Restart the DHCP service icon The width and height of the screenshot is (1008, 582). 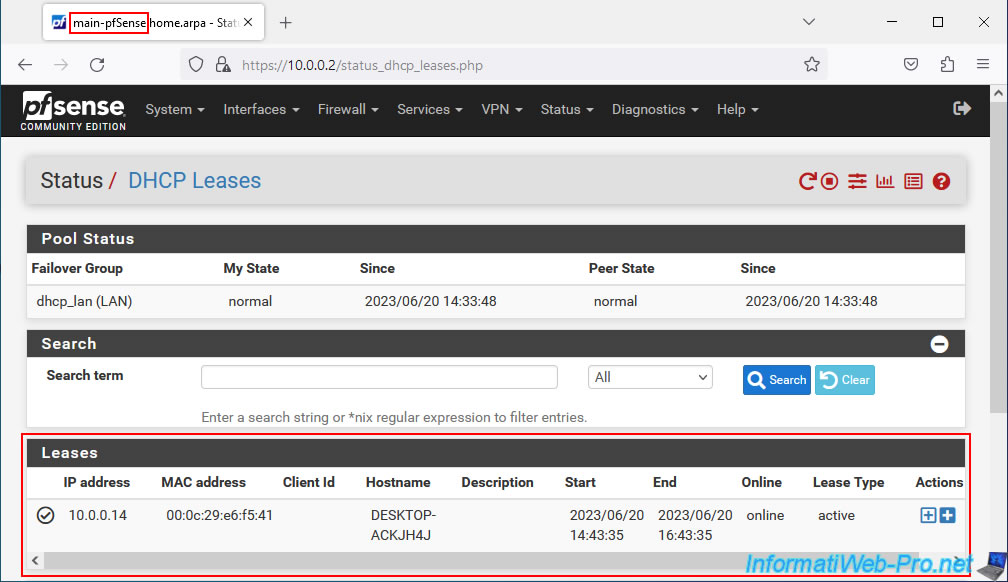point(807,181)
